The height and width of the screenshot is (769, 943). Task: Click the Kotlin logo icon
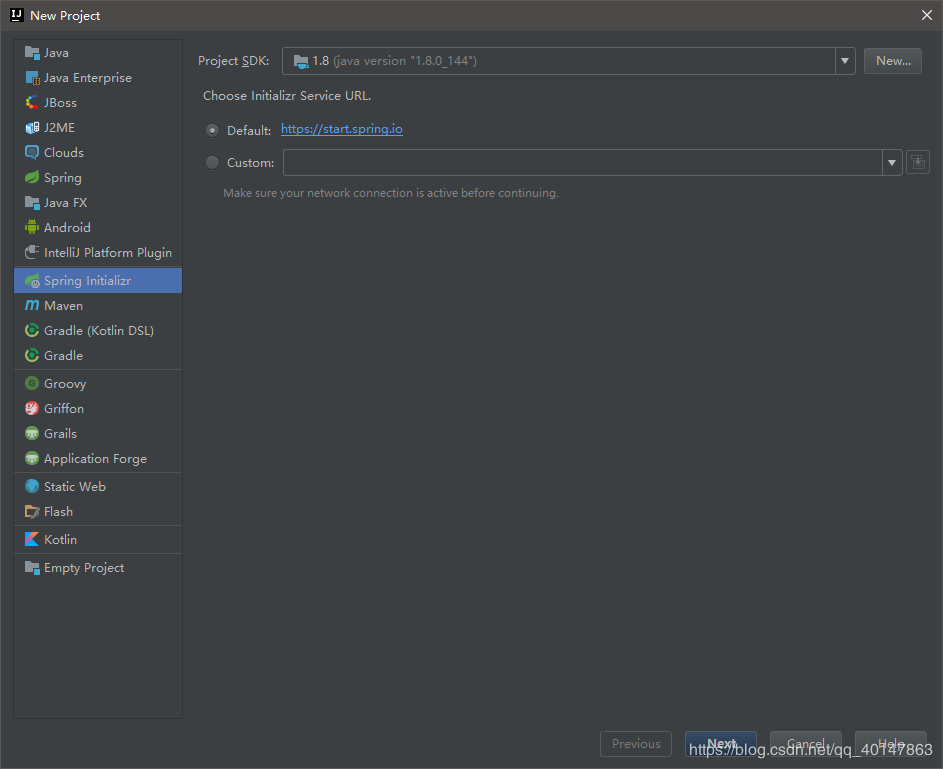click(x=32, y=540)
